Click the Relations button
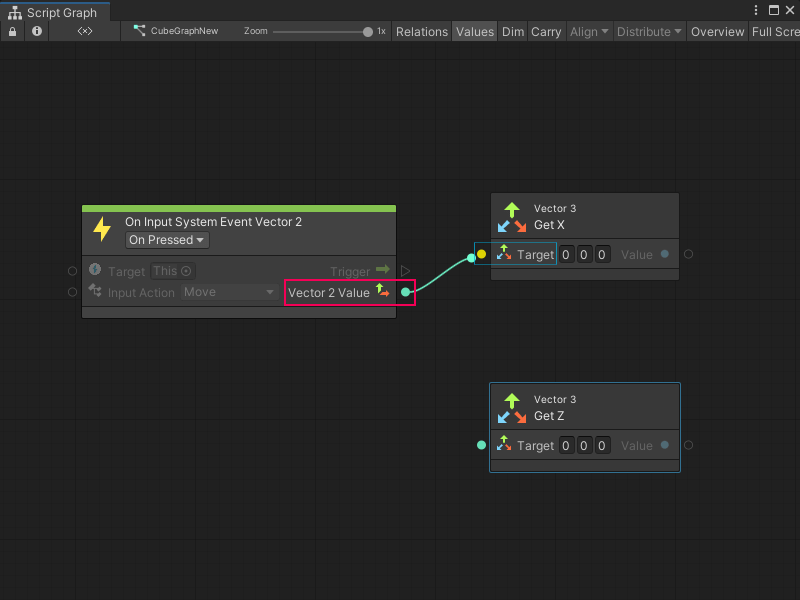The width and height of the screenshot is (800, 600). coord(421,31)
